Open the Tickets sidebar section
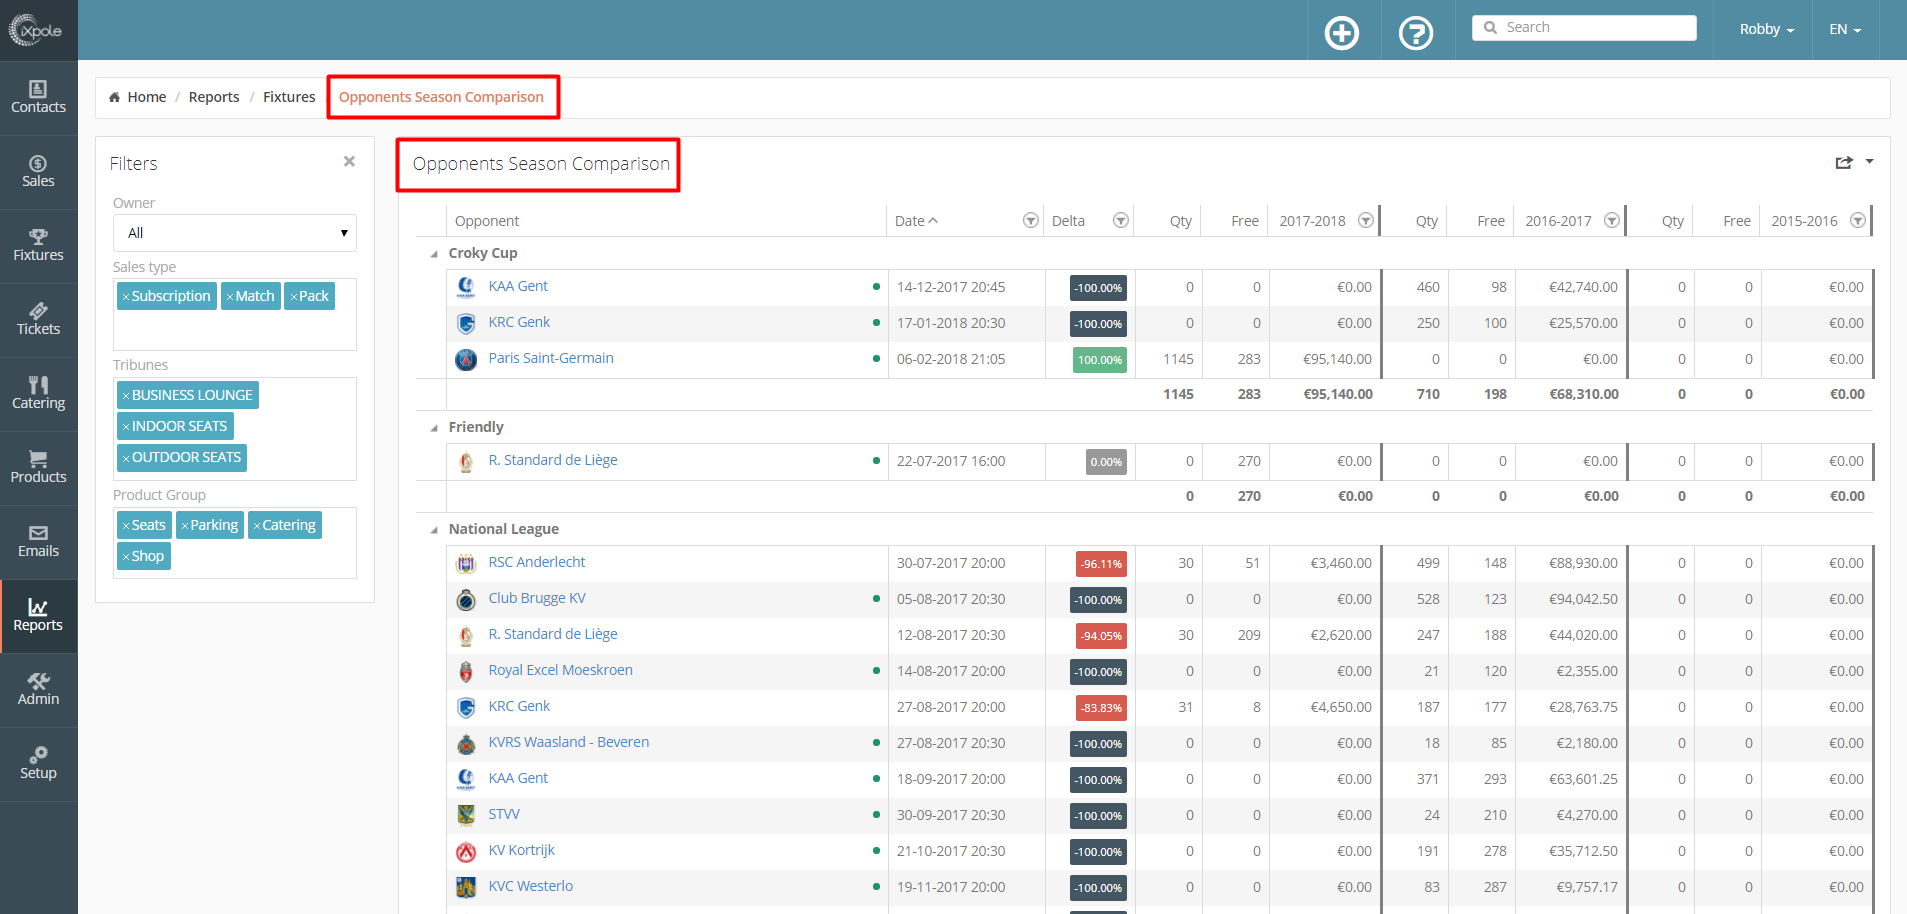The width and height of the screenshot is (1907, 914). [38, 320]
